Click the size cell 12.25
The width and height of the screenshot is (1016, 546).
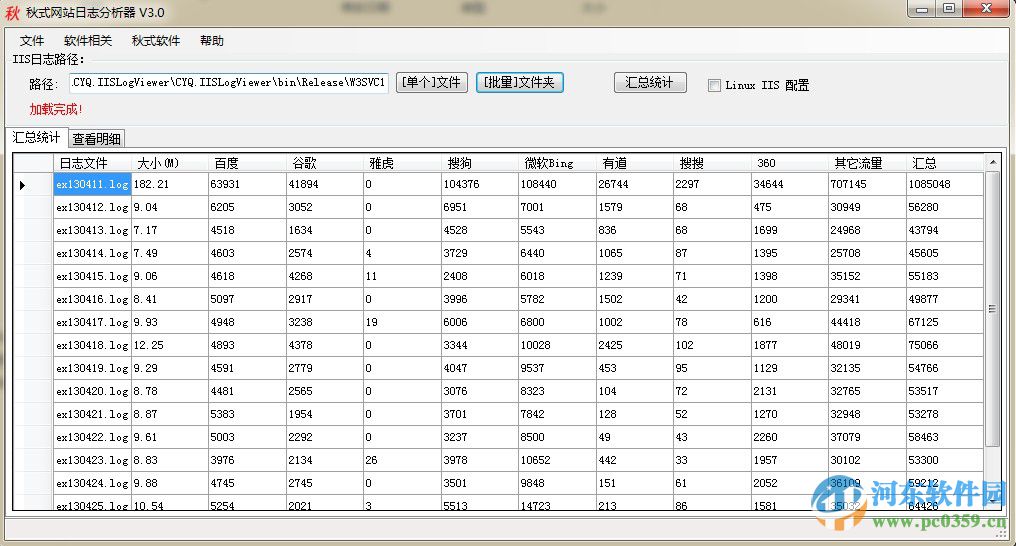pyautogui.click(x=170, y=345)
